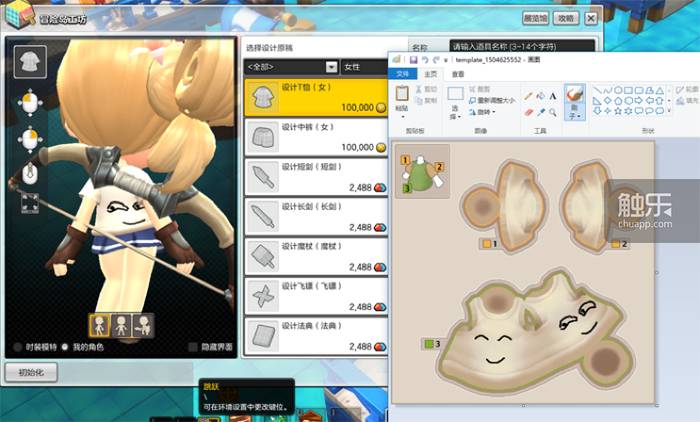Select the Pencil tool in Paint
This screenshot has height=422, width=700.
click(x=529, y=96)
